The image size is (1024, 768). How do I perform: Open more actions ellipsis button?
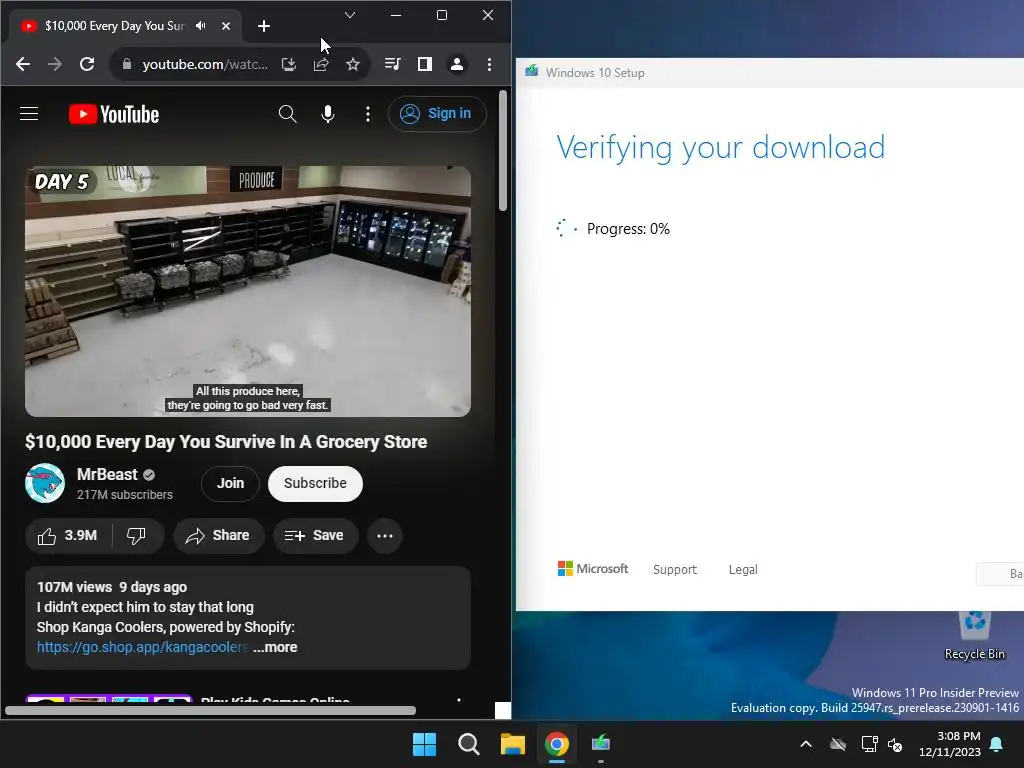(385, 536)
